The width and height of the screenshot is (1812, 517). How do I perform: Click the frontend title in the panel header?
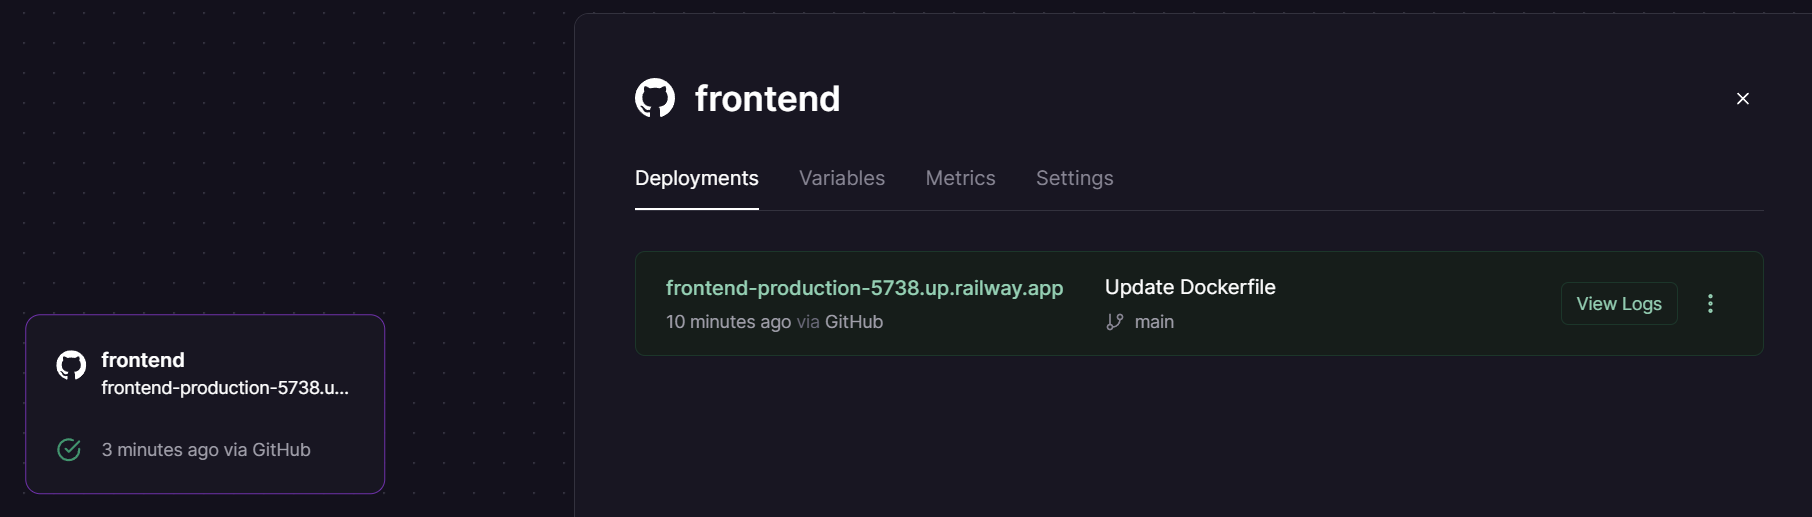[x=767, y=99]
